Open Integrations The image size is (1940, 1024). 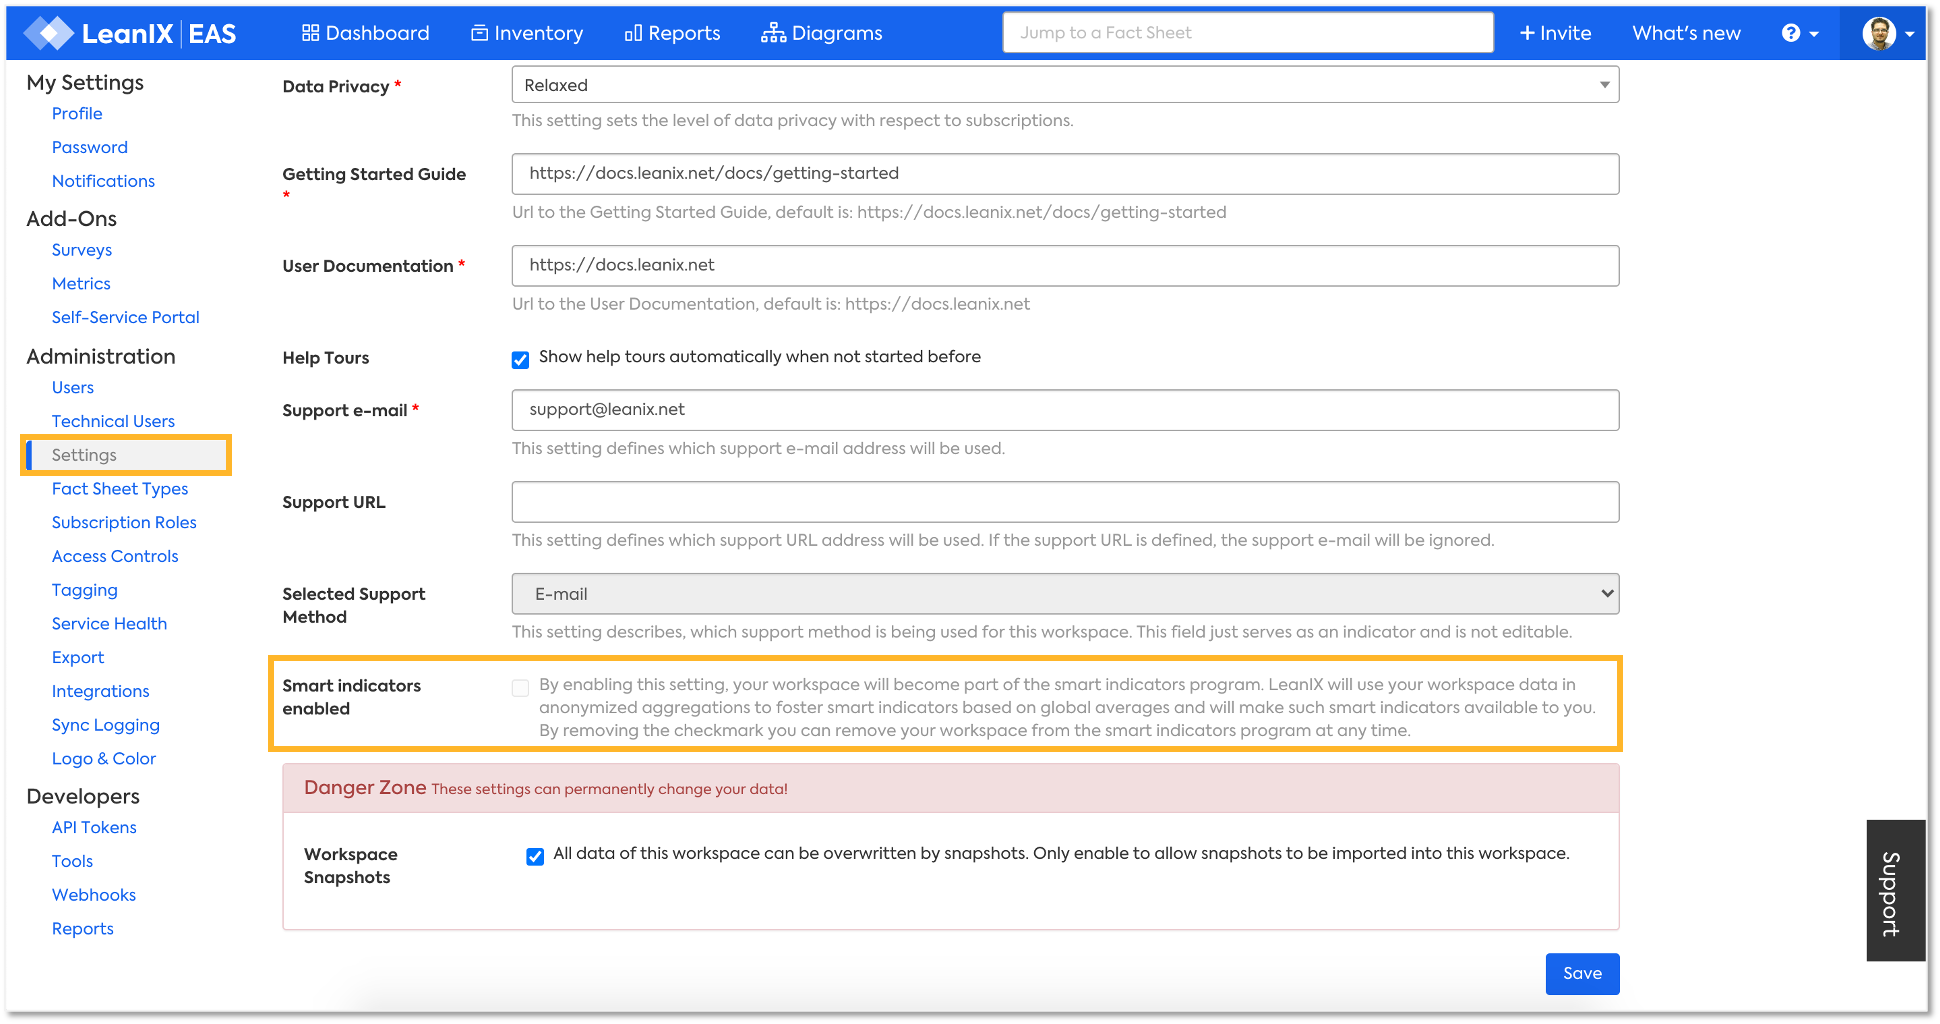[100, 692]
